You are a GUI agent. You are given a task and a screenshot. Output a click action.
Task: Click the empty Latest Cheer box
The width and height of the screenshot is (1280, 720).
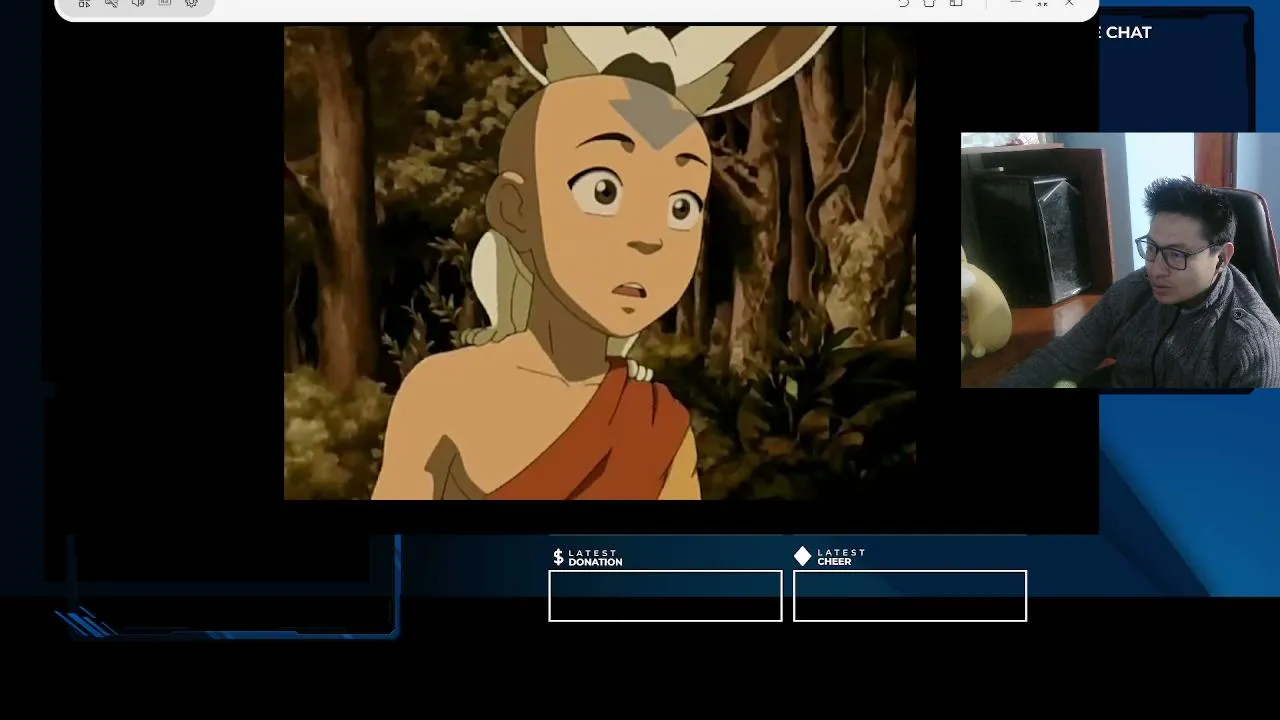(910, 596)
